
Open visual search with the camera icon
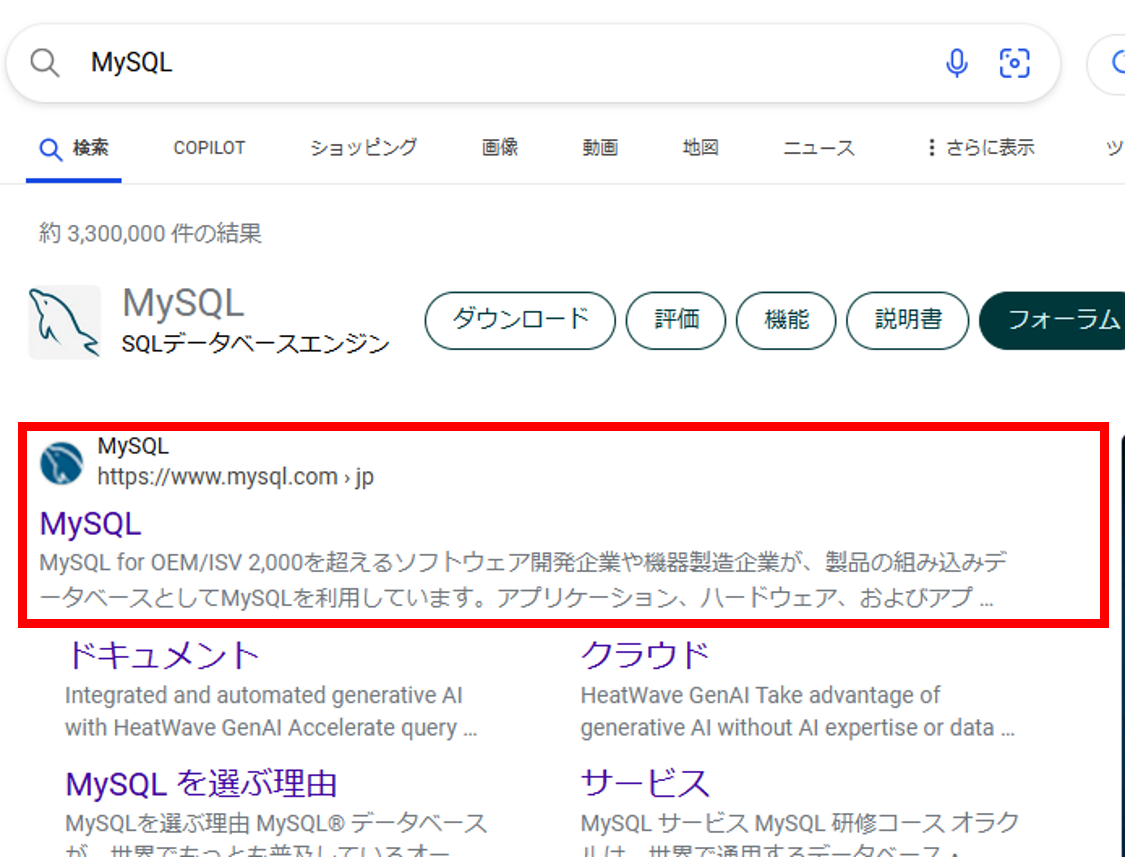(1015, 62)
